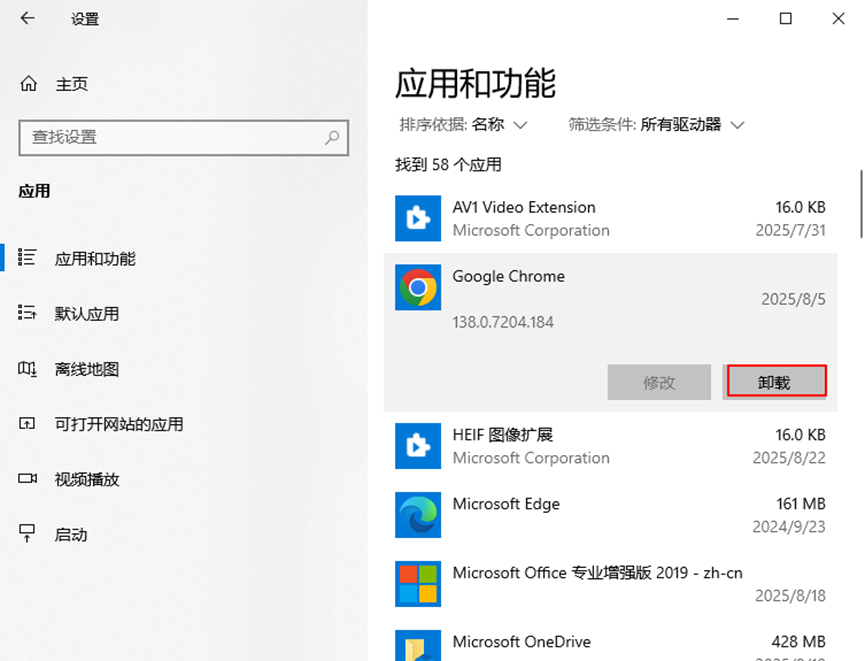Open the 排序依据 名称 sort dropdown
This screenshot has height=661, width=865.
(x=463, y=125)
